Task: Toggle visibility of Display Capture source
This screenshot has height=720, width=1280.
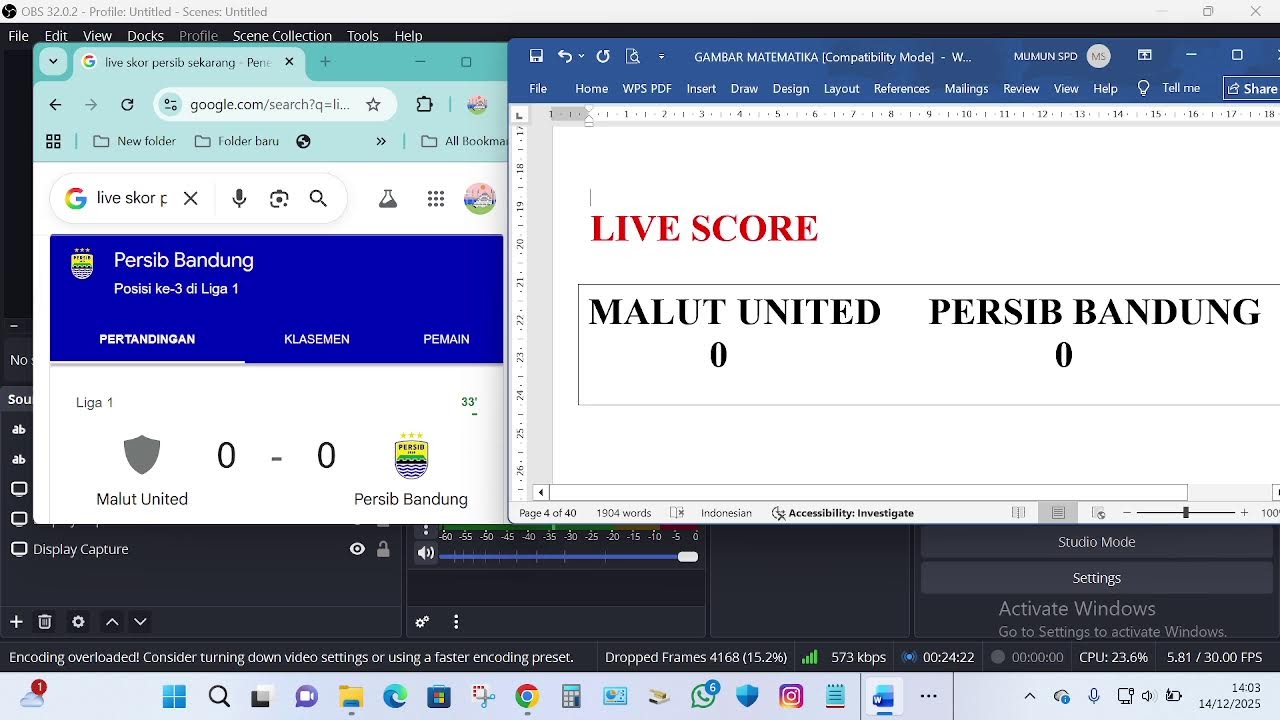Action: [357, 549]
